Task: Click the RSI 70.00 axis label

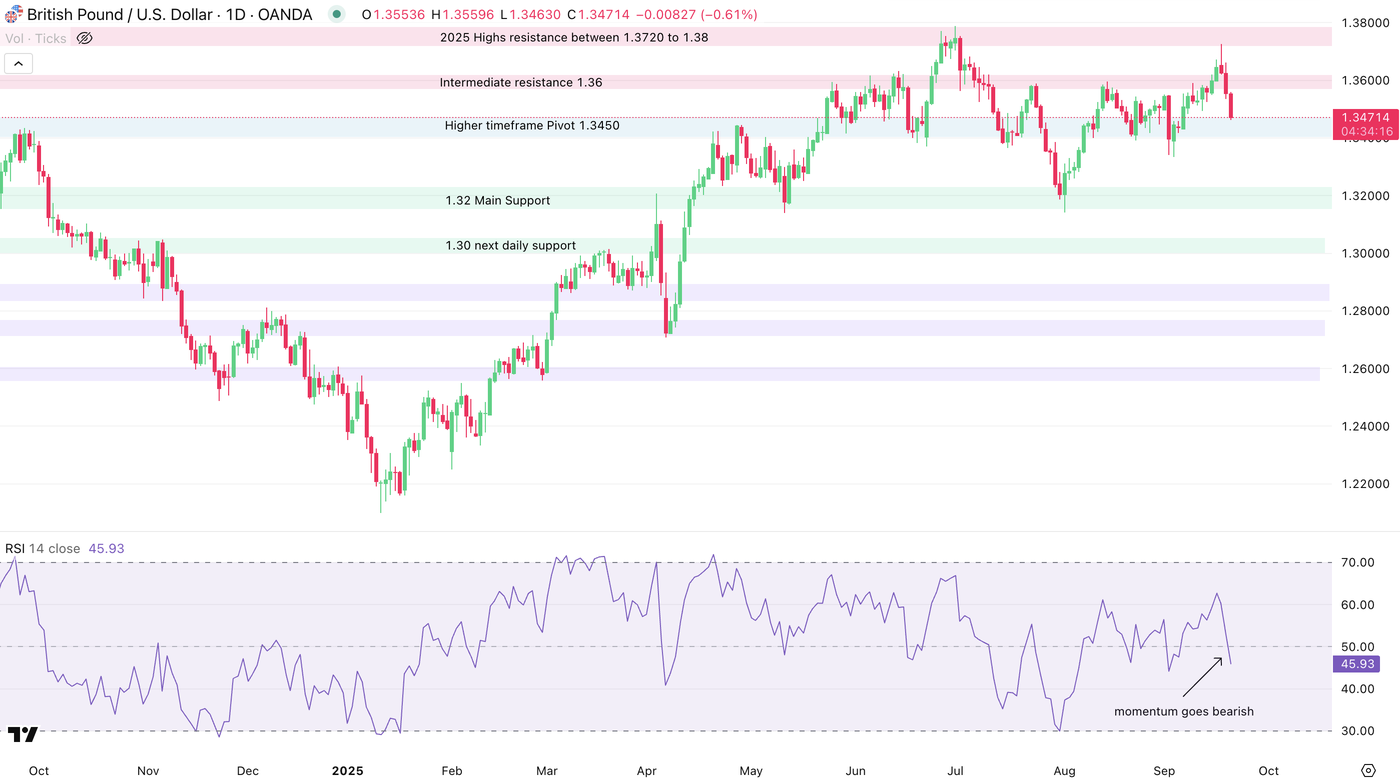Action: 1356,563
